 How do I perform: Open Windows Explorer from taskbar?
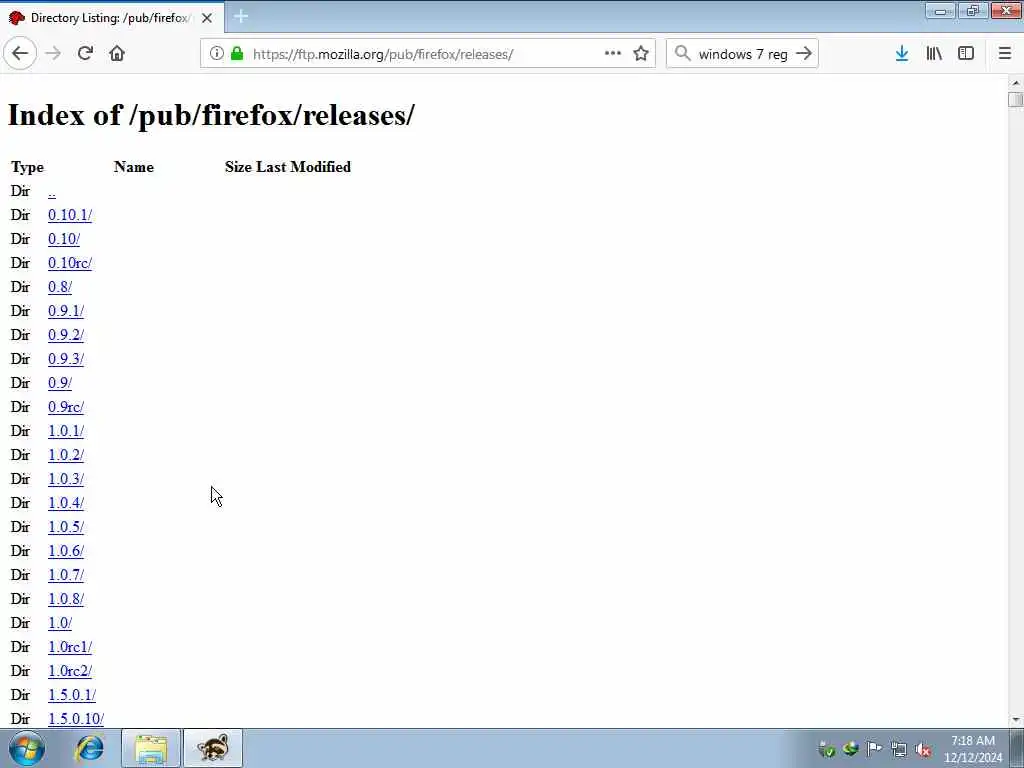click(x=151, y=749)
